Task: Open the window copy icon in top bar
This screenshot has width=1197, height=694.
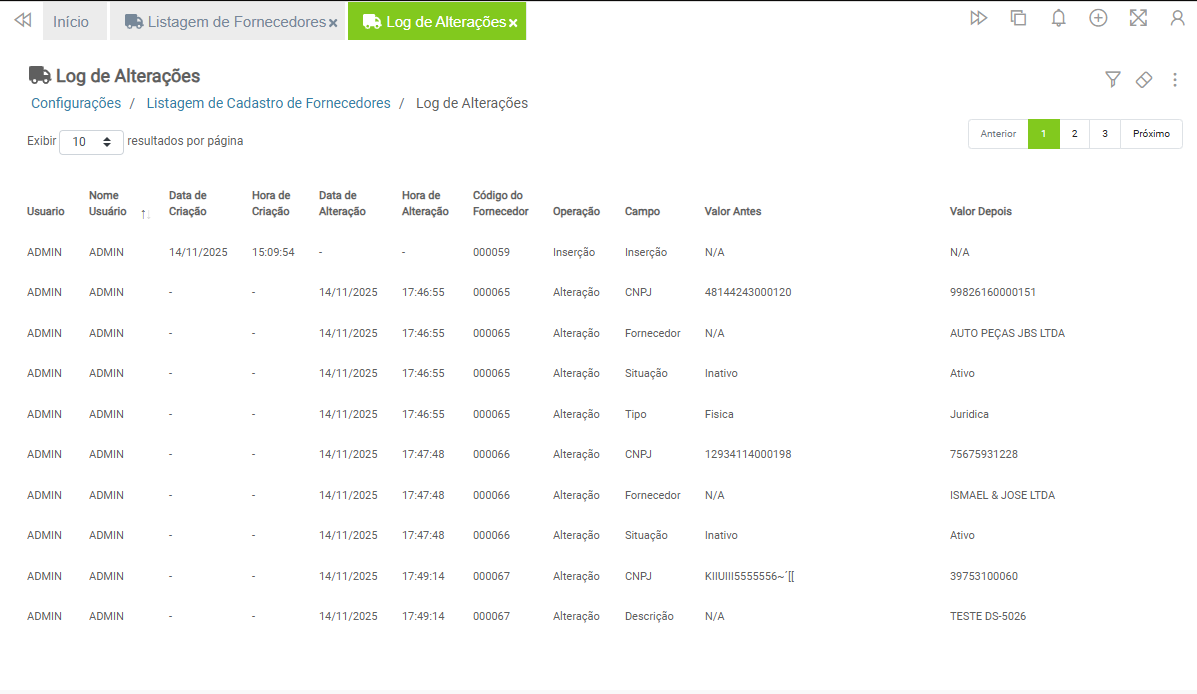Action: pyautogui.click(x=1018, y=18)
